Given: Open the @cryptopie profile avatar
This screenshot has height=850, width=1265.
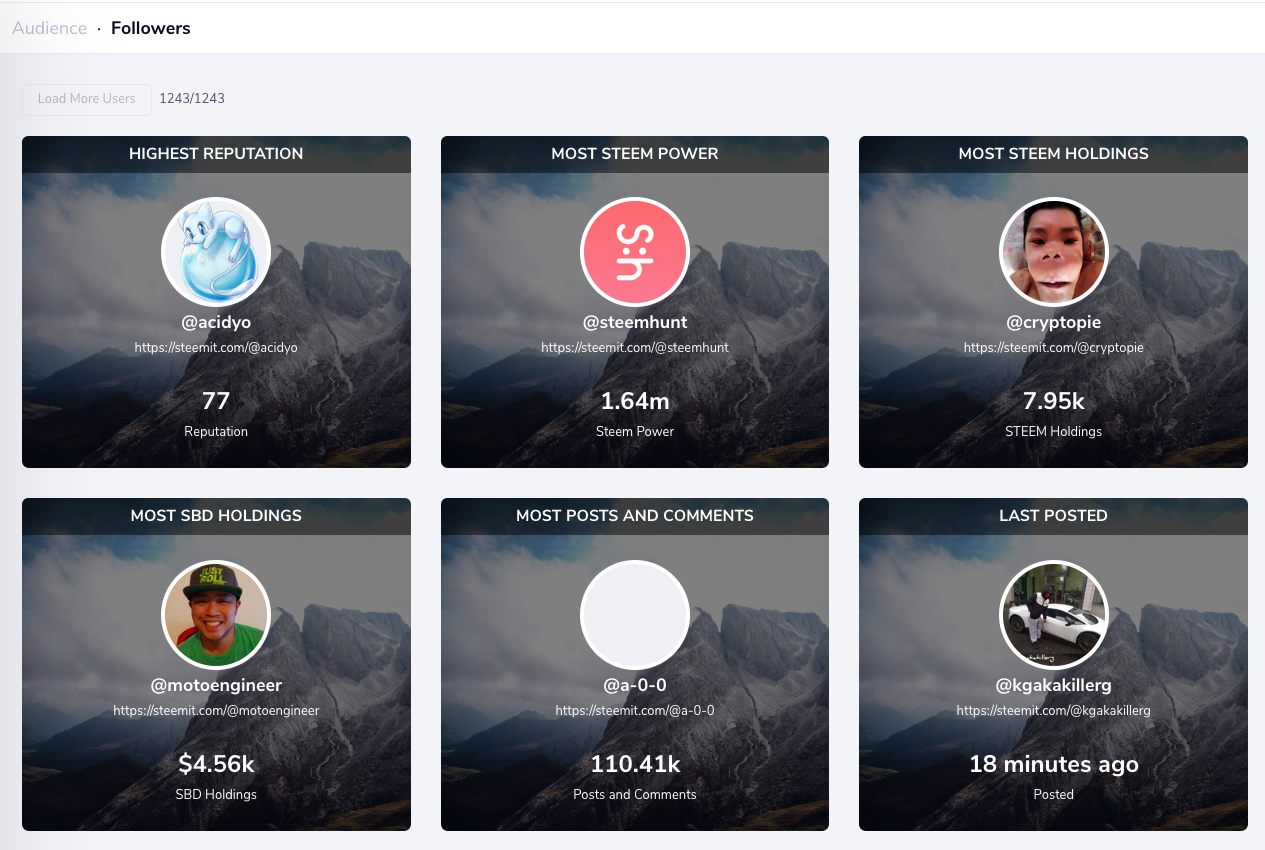Looking at the screenshot, I should 1054,252.
